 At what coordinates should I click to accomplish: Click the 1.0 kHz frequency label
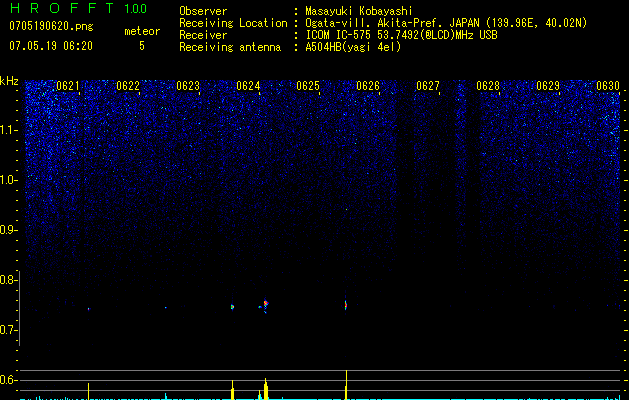coord(8,180)
